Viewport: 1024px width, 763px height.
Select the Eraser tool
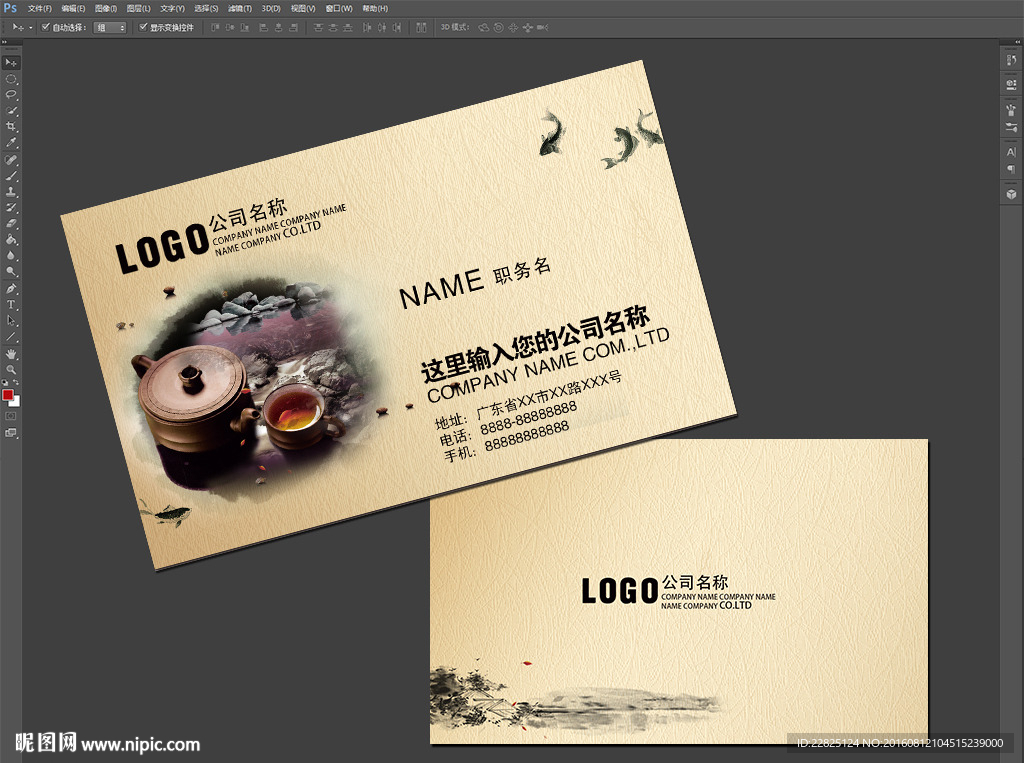(x=11, y=224)
